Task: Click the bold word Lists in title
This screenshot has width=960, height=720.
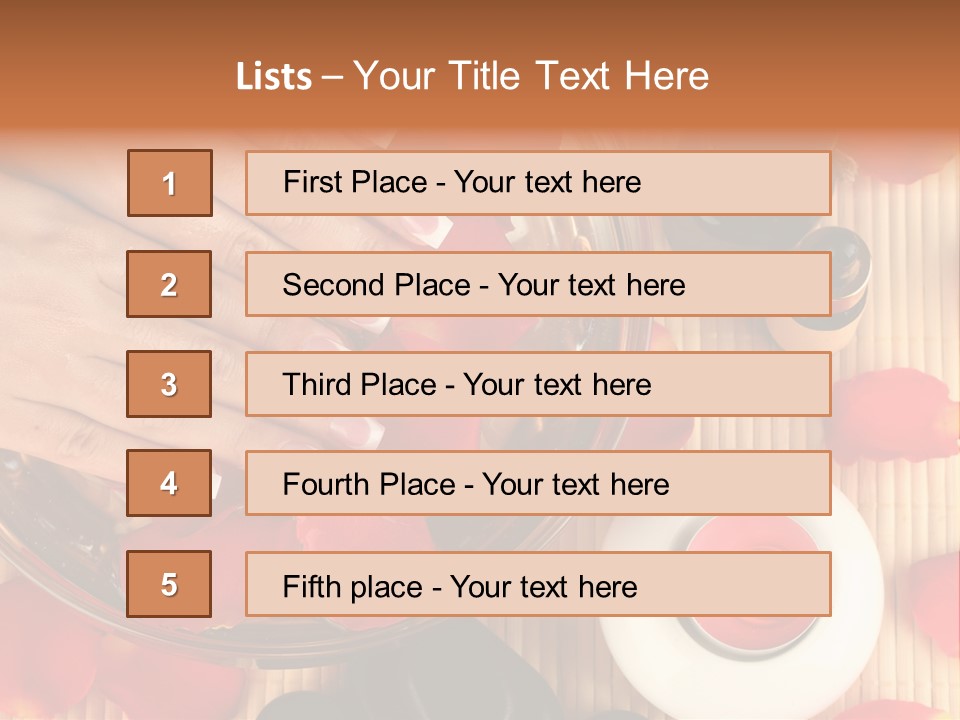Action: [274, 76]
